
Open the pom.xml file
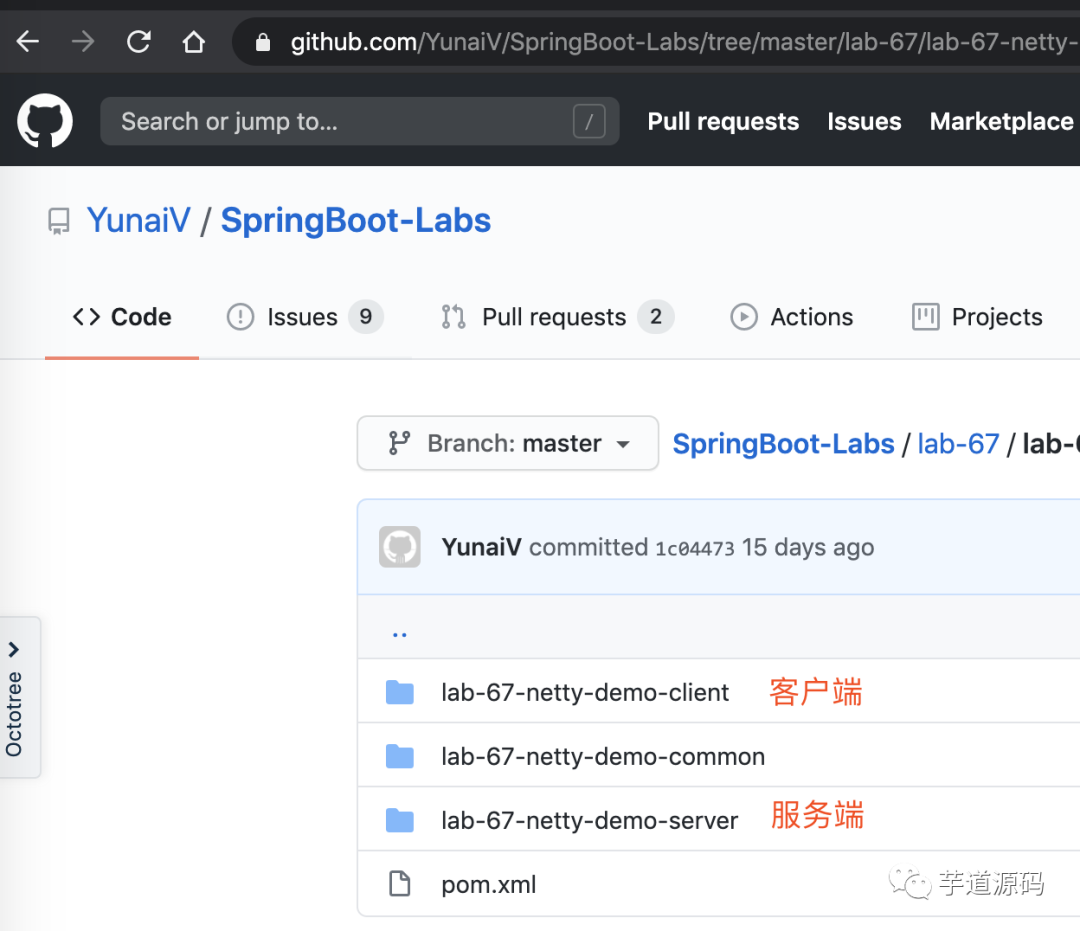click(x=488, y=884)
